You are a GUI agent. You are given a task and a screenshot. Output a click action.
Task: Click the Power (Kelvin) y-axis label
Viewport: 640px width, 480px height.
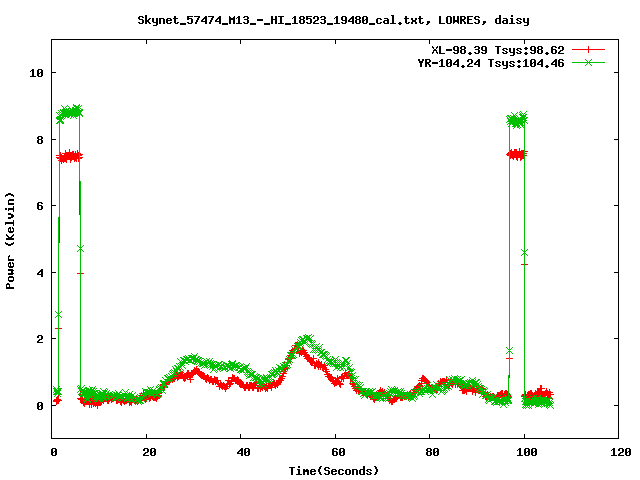point(10,241)
